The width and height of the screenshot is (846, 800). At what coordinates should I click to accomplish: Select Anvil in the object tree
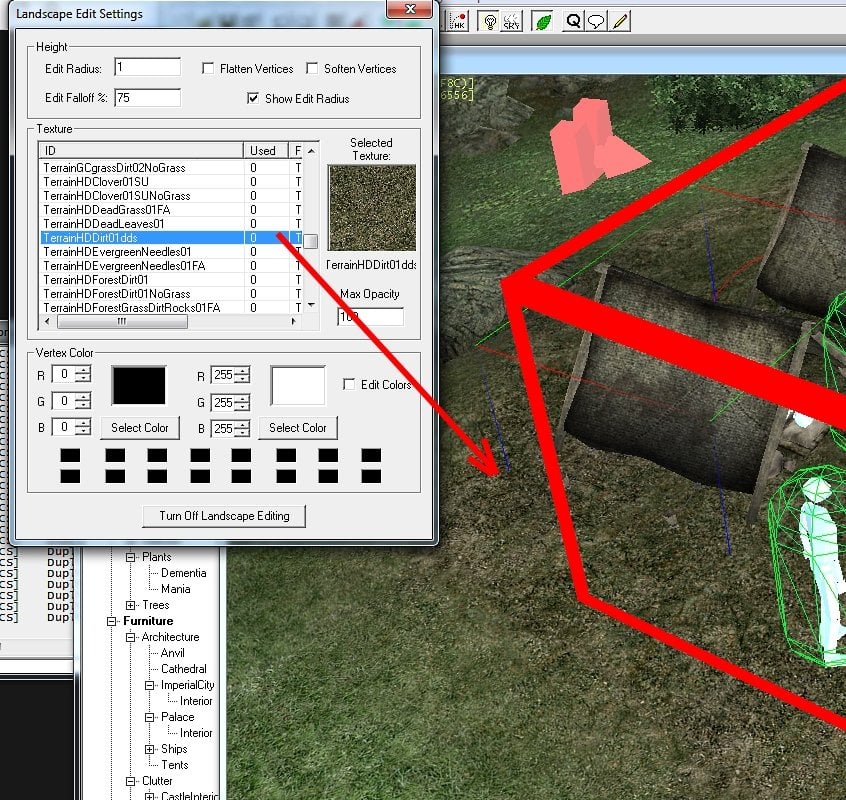tap(173, 653)
